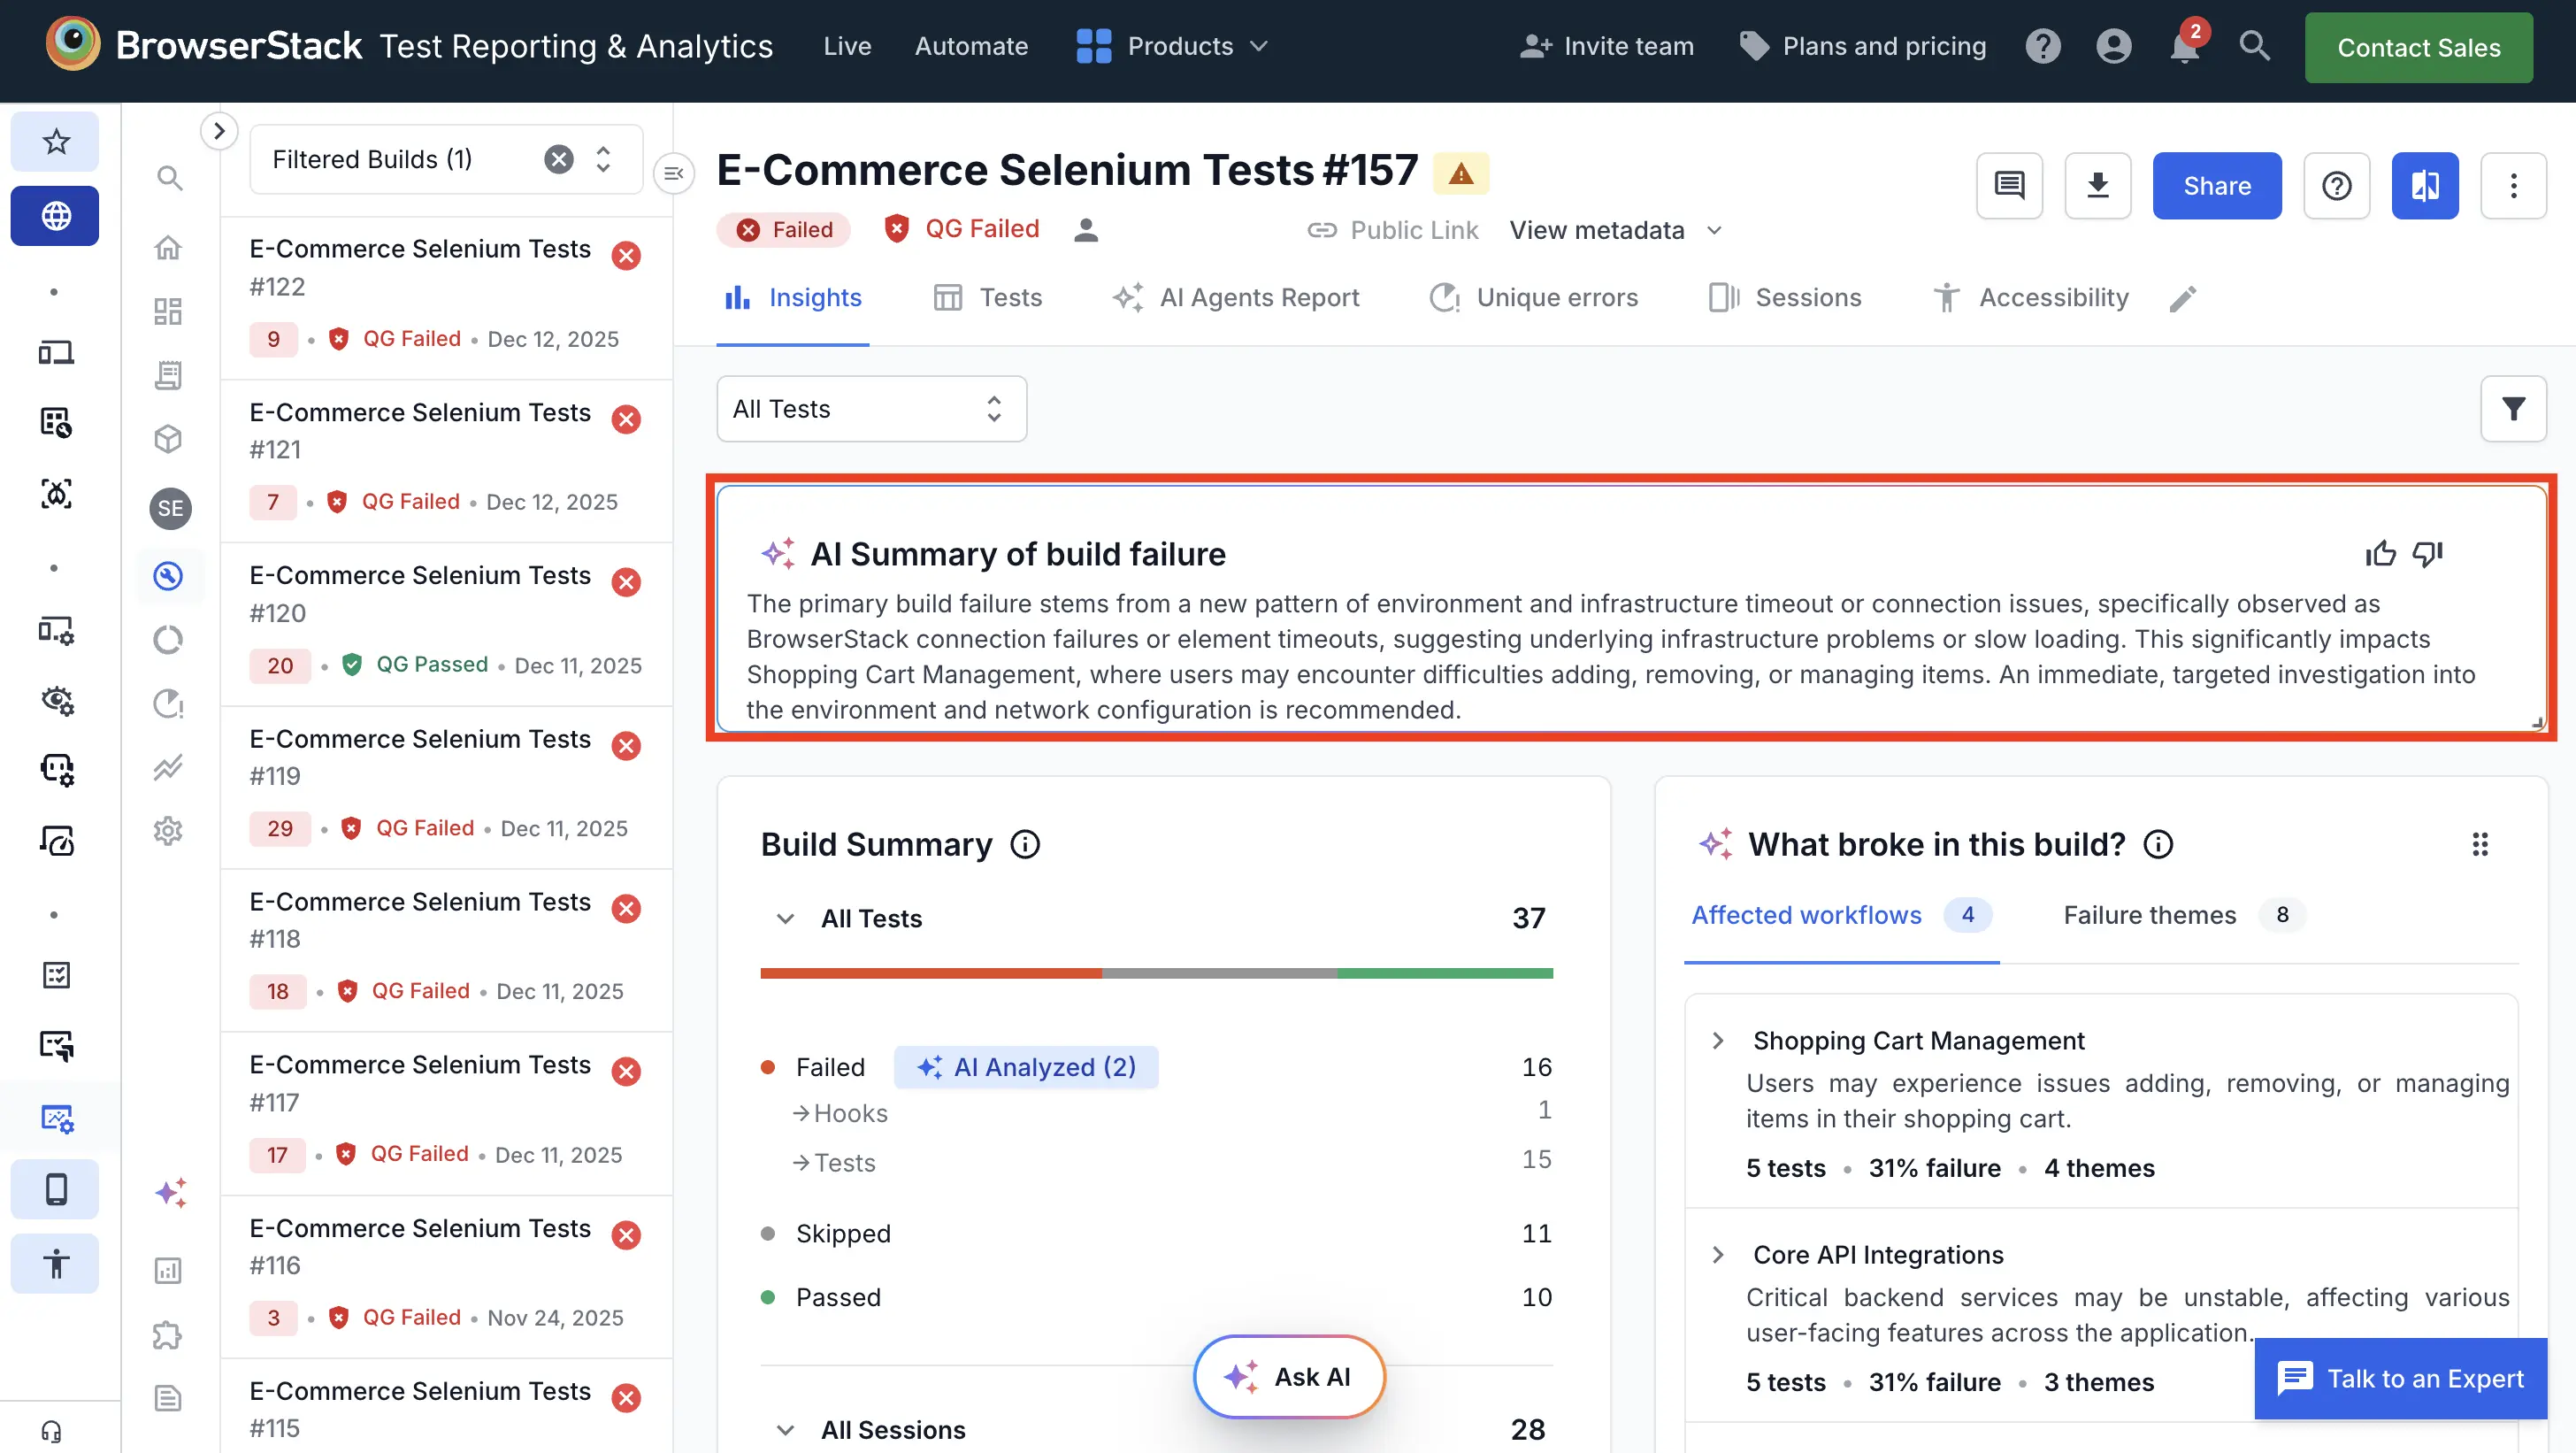Open the user account avatar icon

[2113, 46]
